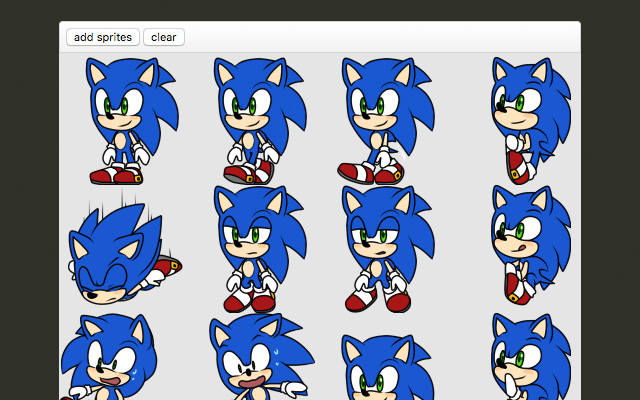Click the red shoes of the top-left Sonic
The image size is (640, 400).
[117, 176]
